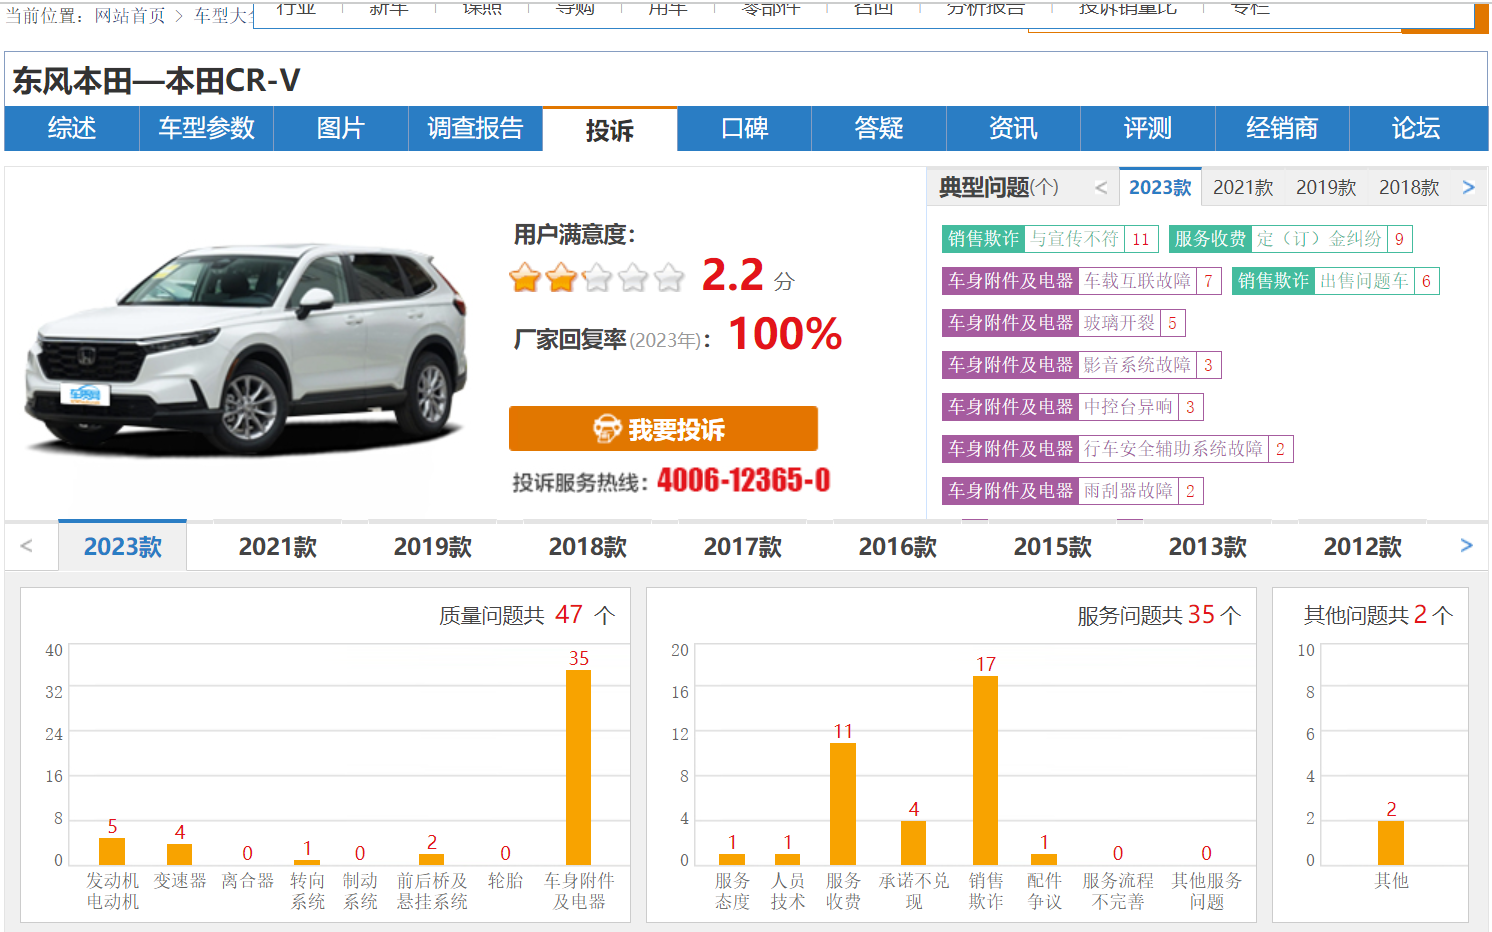
Task: Open the 影音系统故障 issue tag
Action: click(x=1082, y=365)
